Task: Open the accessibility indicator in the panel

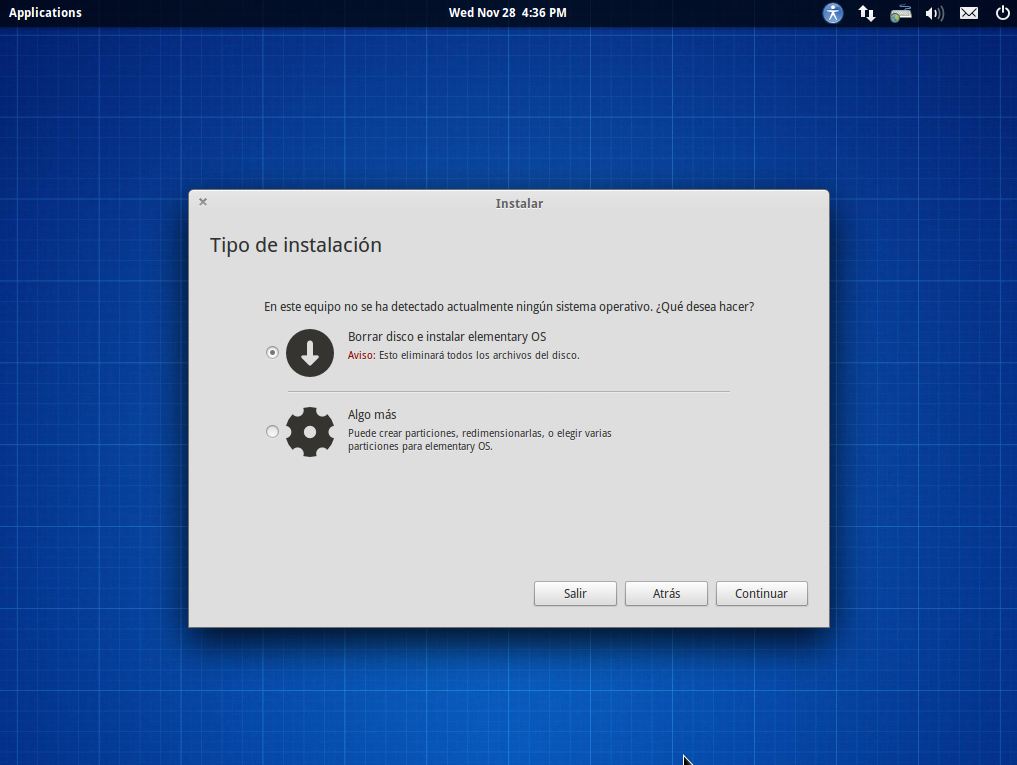Action: pyautogui.click(x=833, y=13)
